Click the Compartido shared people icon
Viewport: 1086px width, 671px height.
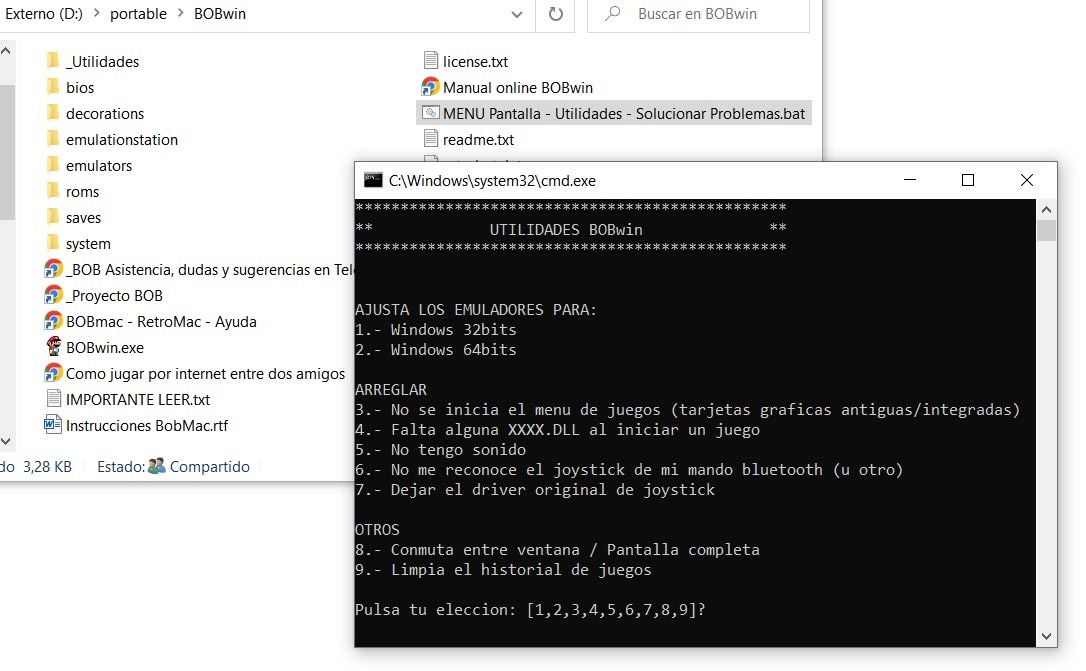click(x=157, y=466)
